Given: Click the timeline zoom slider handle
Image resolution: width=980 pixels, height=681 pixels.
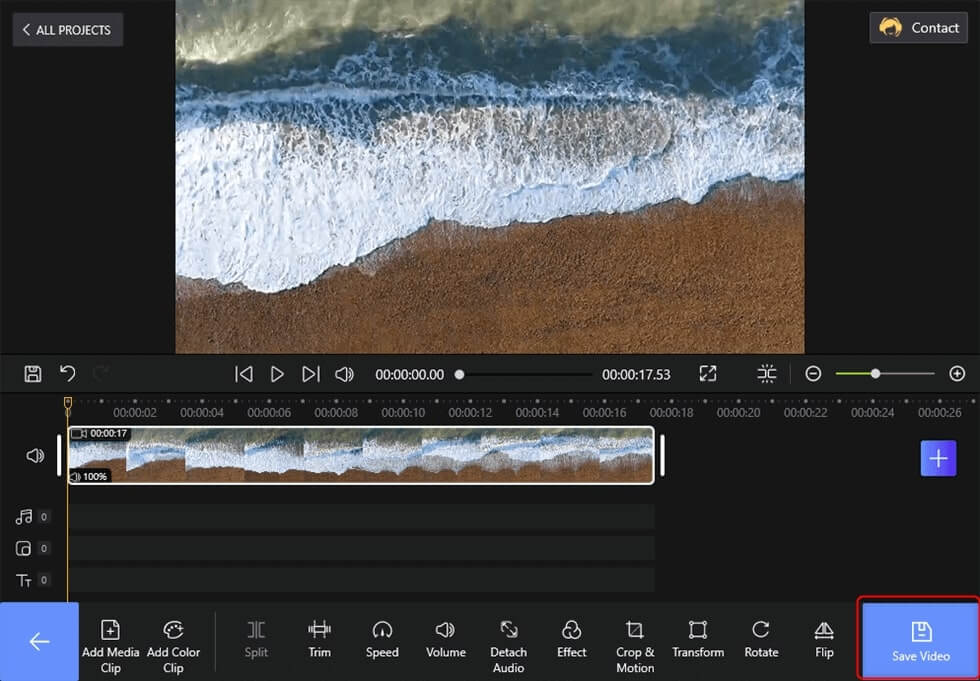Looking at the screenshot, I should click(x=875, y=374).
